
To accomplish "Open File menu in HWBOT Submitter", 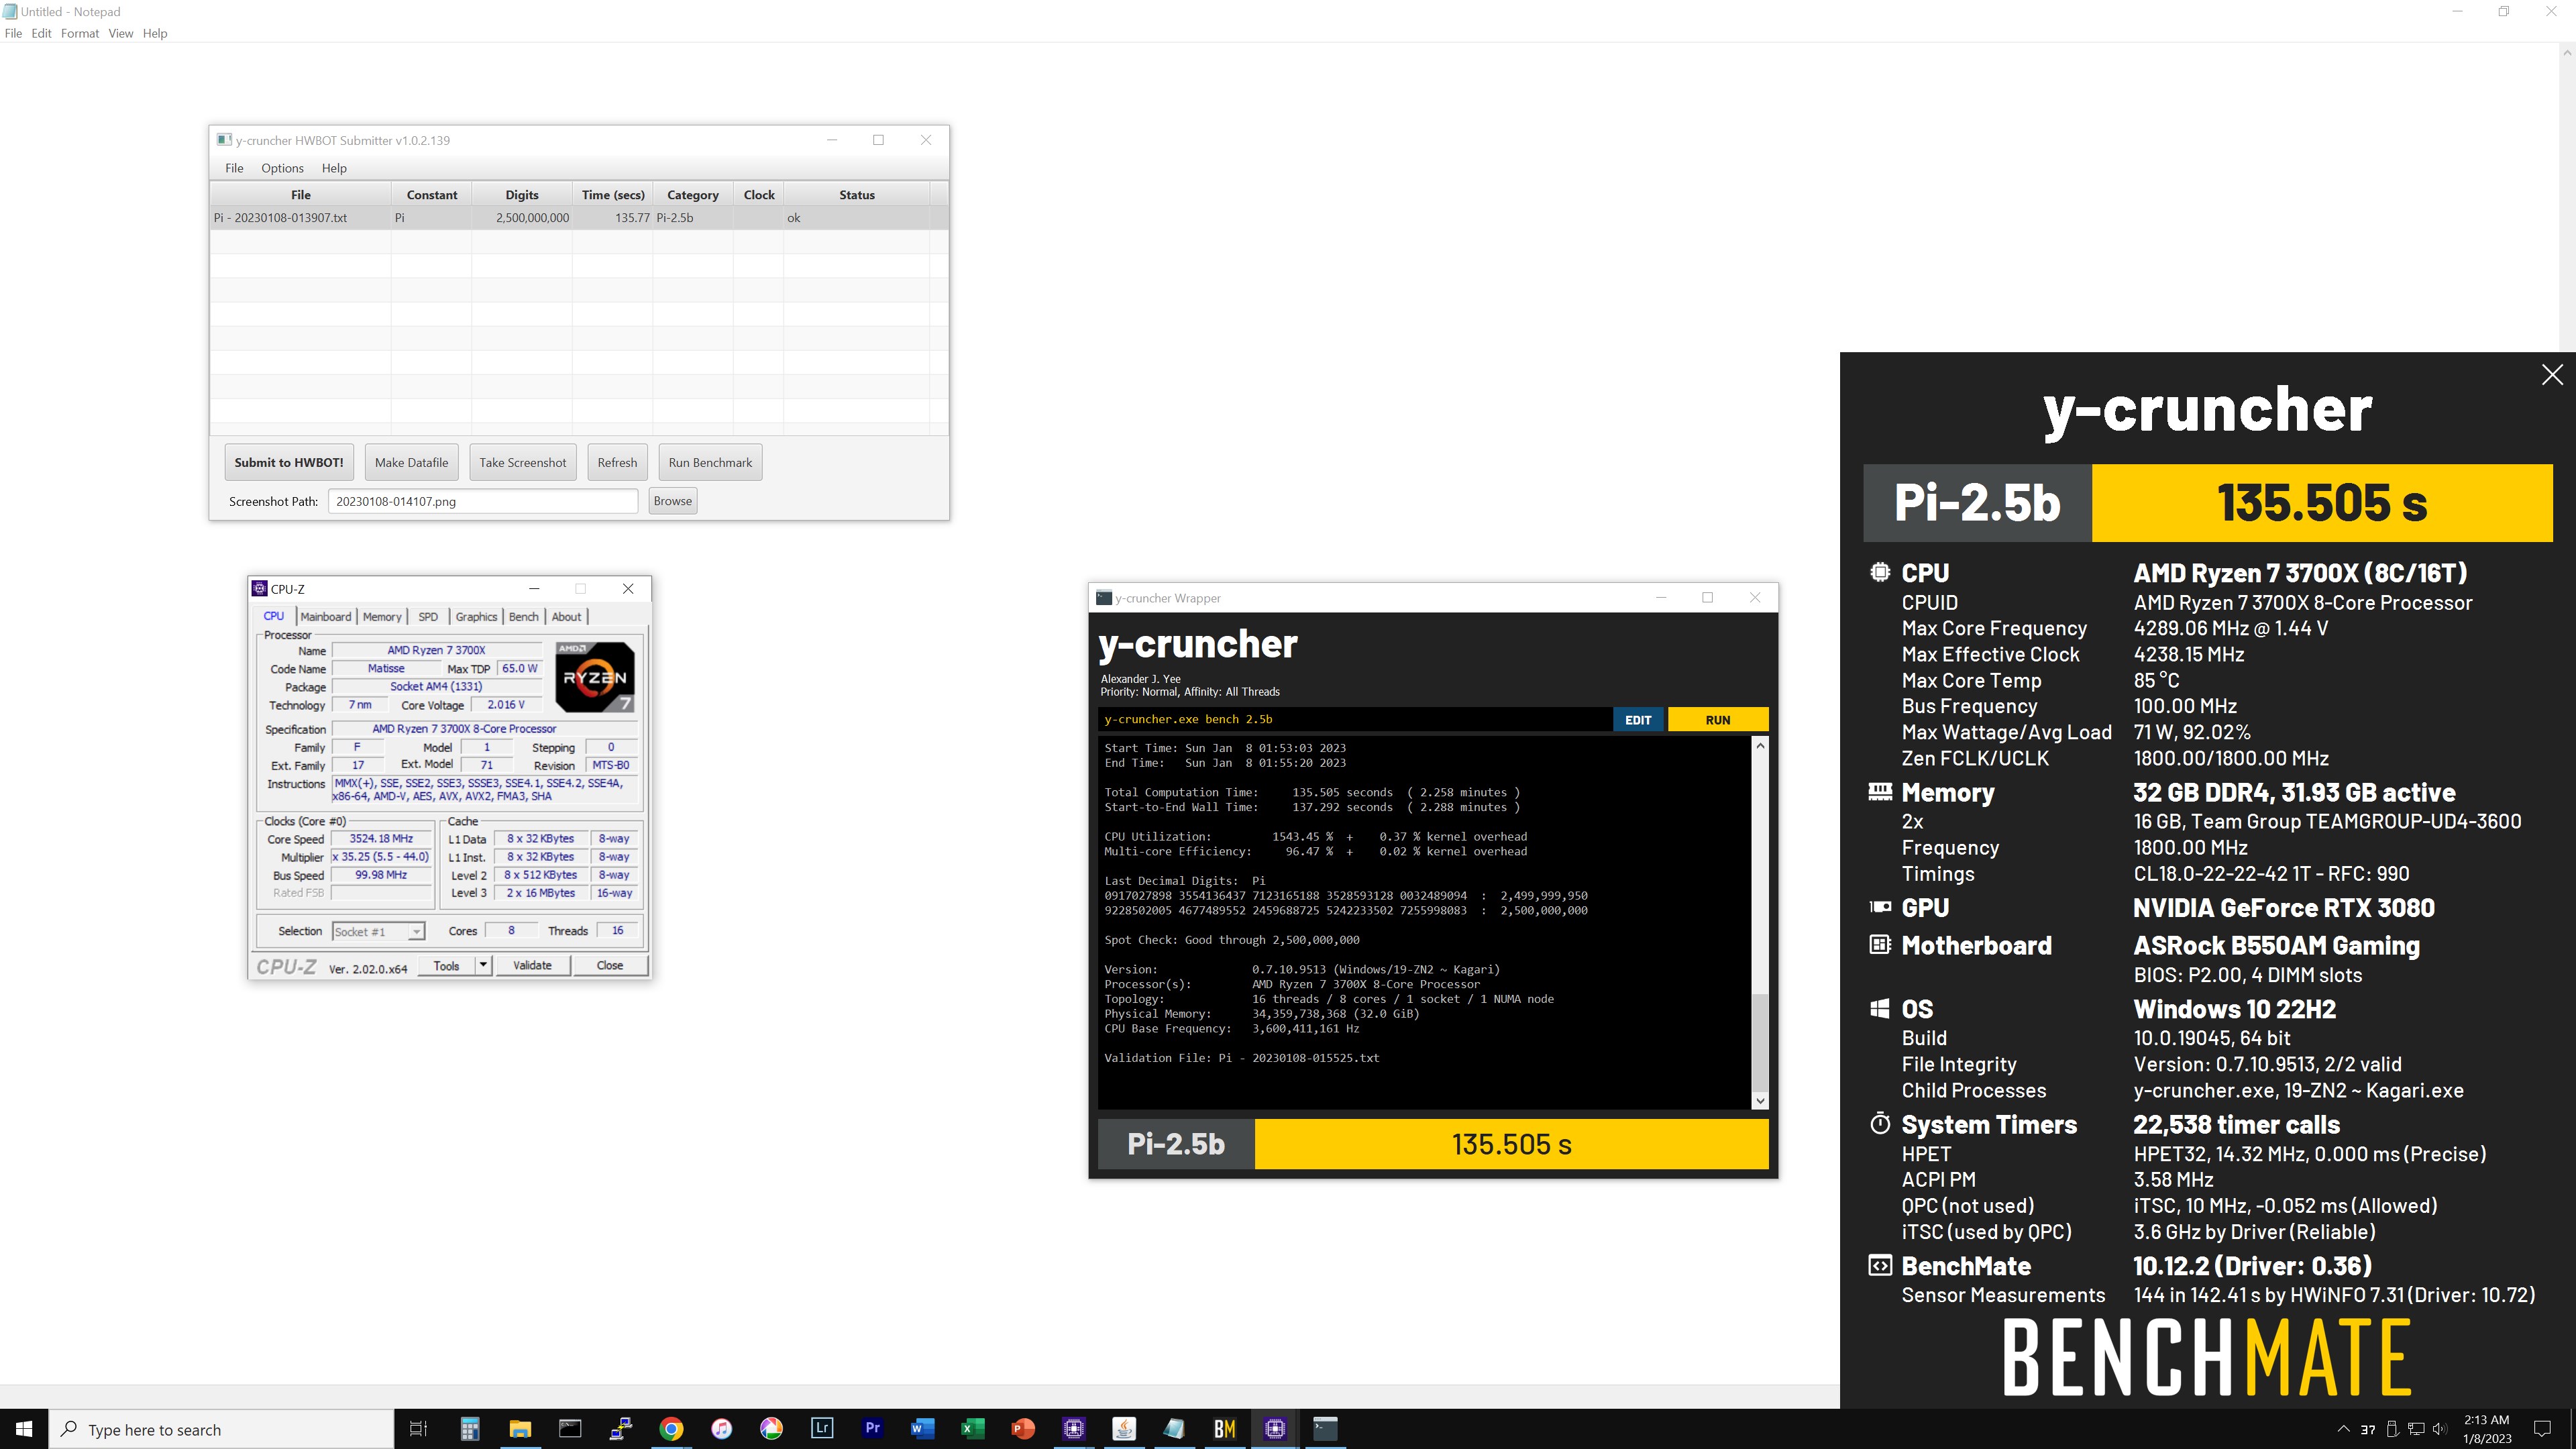I will [x=234, y=168].
